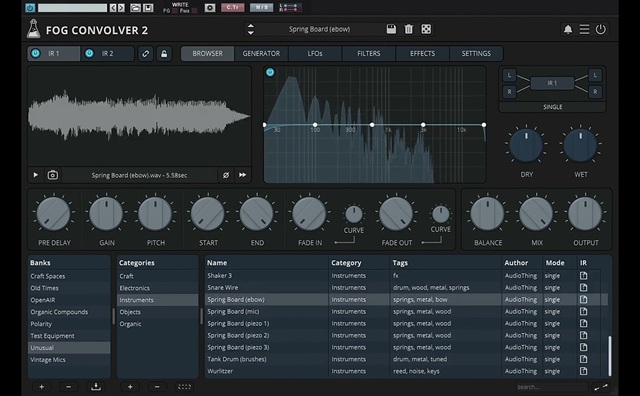Click the PRE DELAY knob
Viewport: 640px width, 396px height.
(x=53, y=214)
